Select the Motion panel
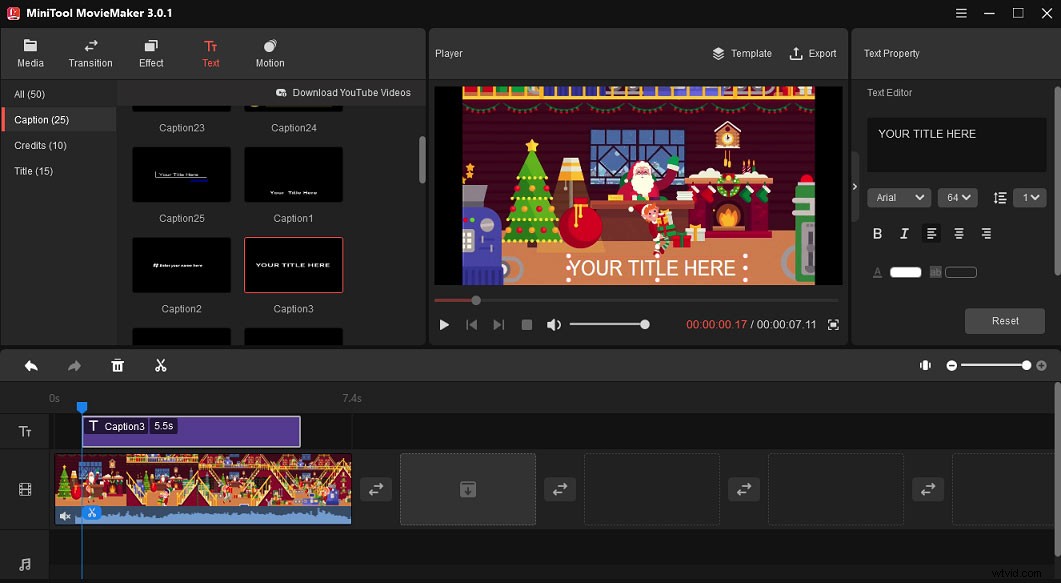This screenshot has height=583, width=1061. pos(268,53)
